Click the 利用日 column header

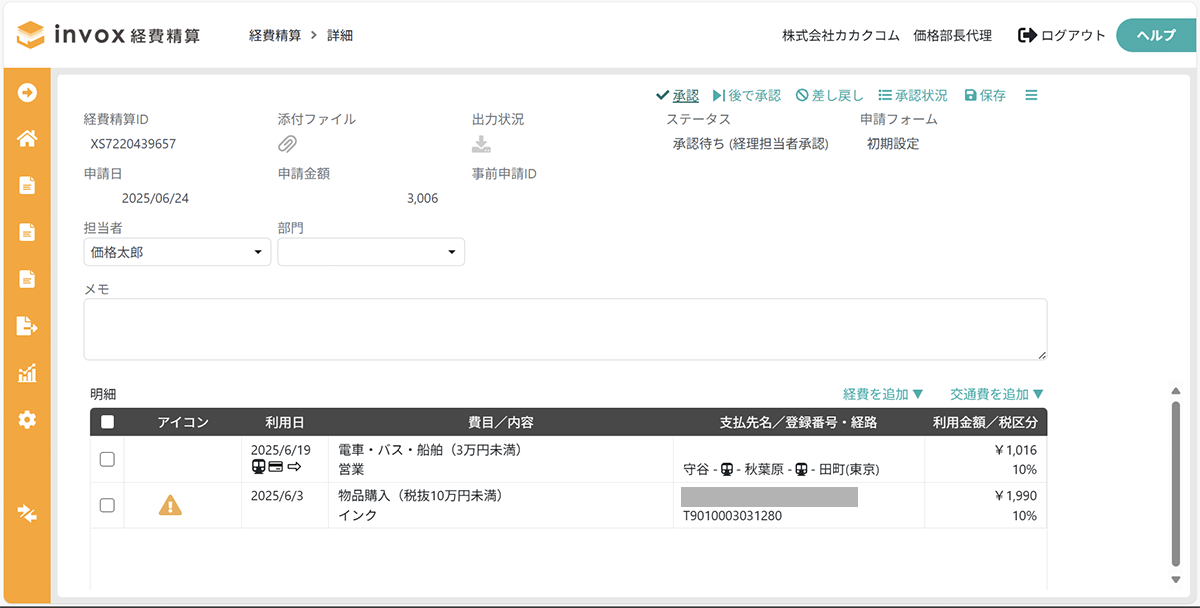pos(284,422)
